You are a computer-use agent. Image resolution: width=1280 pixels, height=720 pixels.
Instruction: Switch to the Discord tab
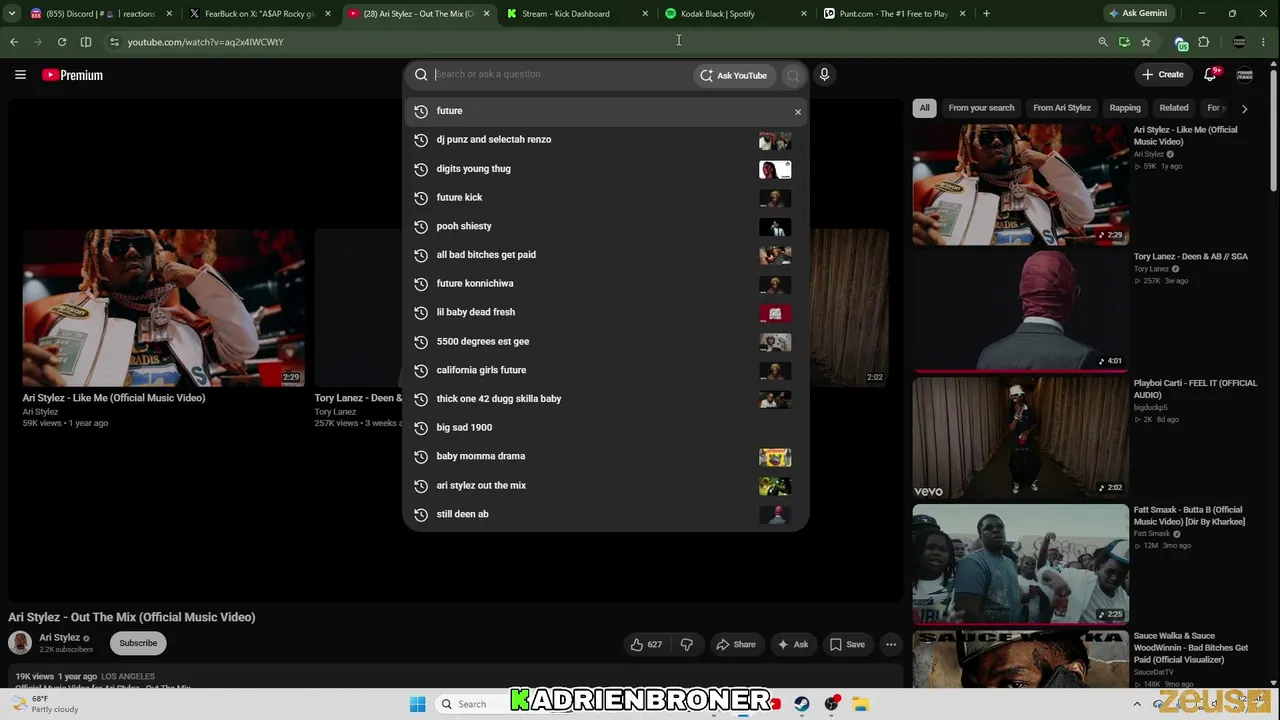[x=101, y=14]
